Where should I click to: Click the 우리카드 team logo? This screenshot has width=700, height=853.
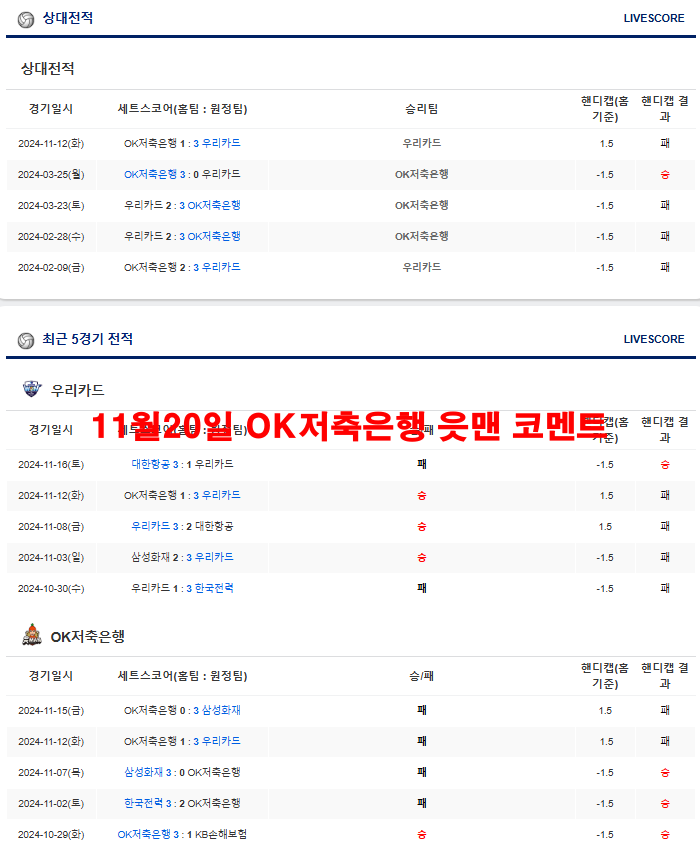pos(32,389)
